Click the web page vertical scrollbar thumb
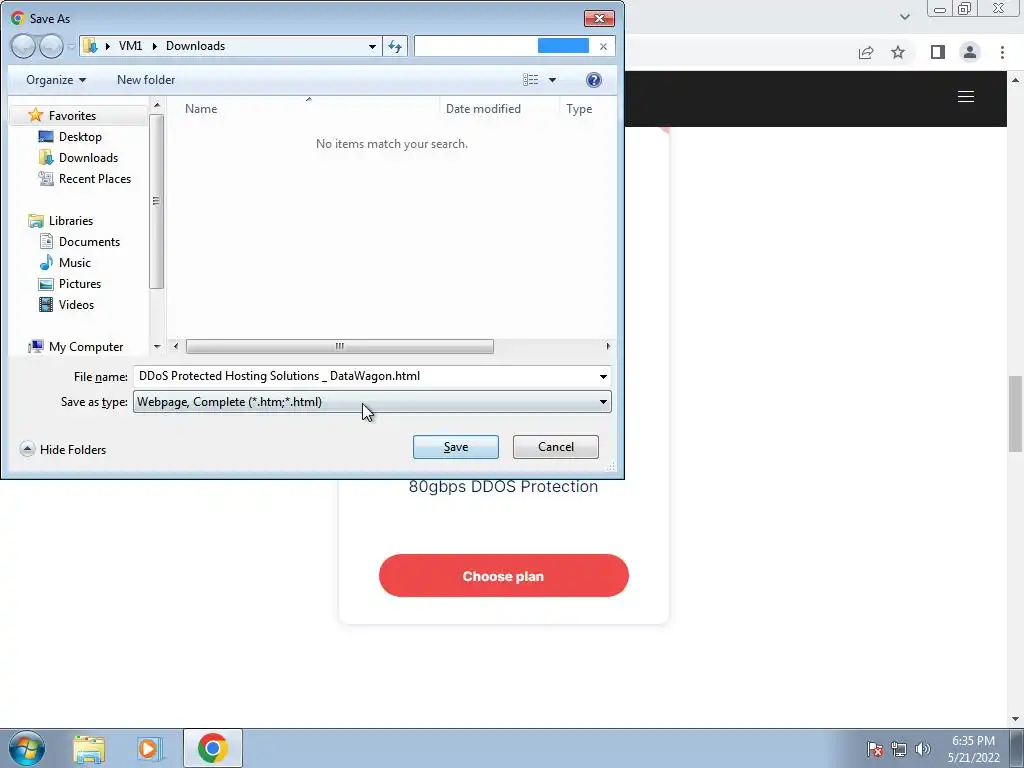This screenshot has height=768, width=1024. 1015,413
